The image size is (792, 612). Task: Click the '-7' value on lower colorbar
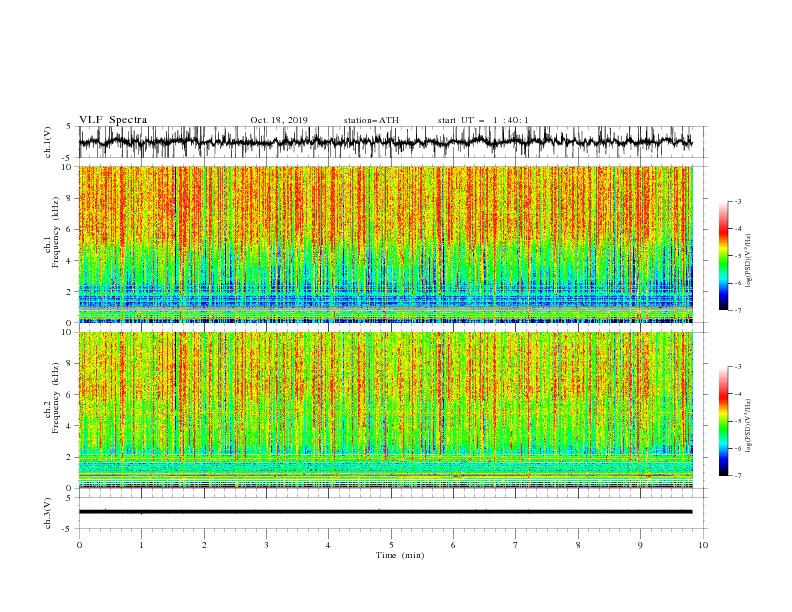click(737, 475)
